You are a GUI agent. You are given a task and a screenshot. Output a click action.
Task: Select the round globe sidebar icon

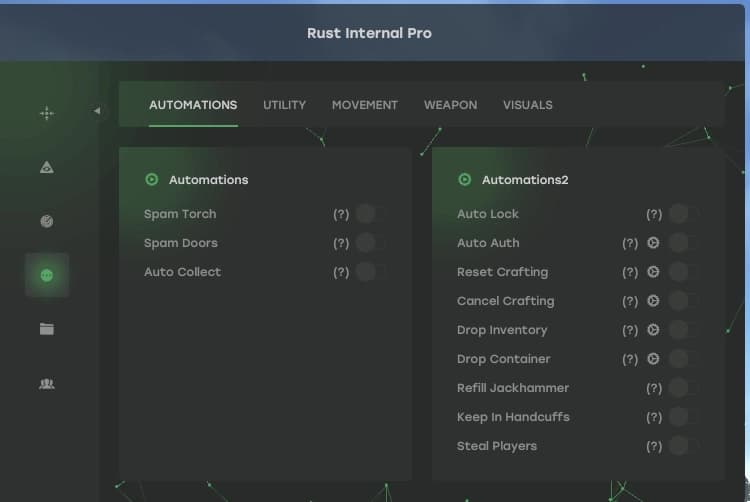click(47, 221)
